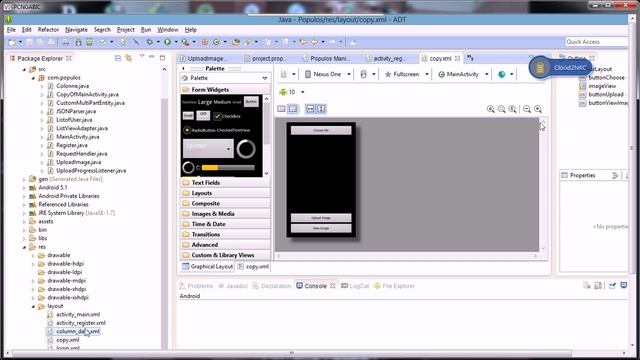Screen dimensions: 640x360
Task: Open the Package Explorer view menu triangle
Action: [142, 56]
